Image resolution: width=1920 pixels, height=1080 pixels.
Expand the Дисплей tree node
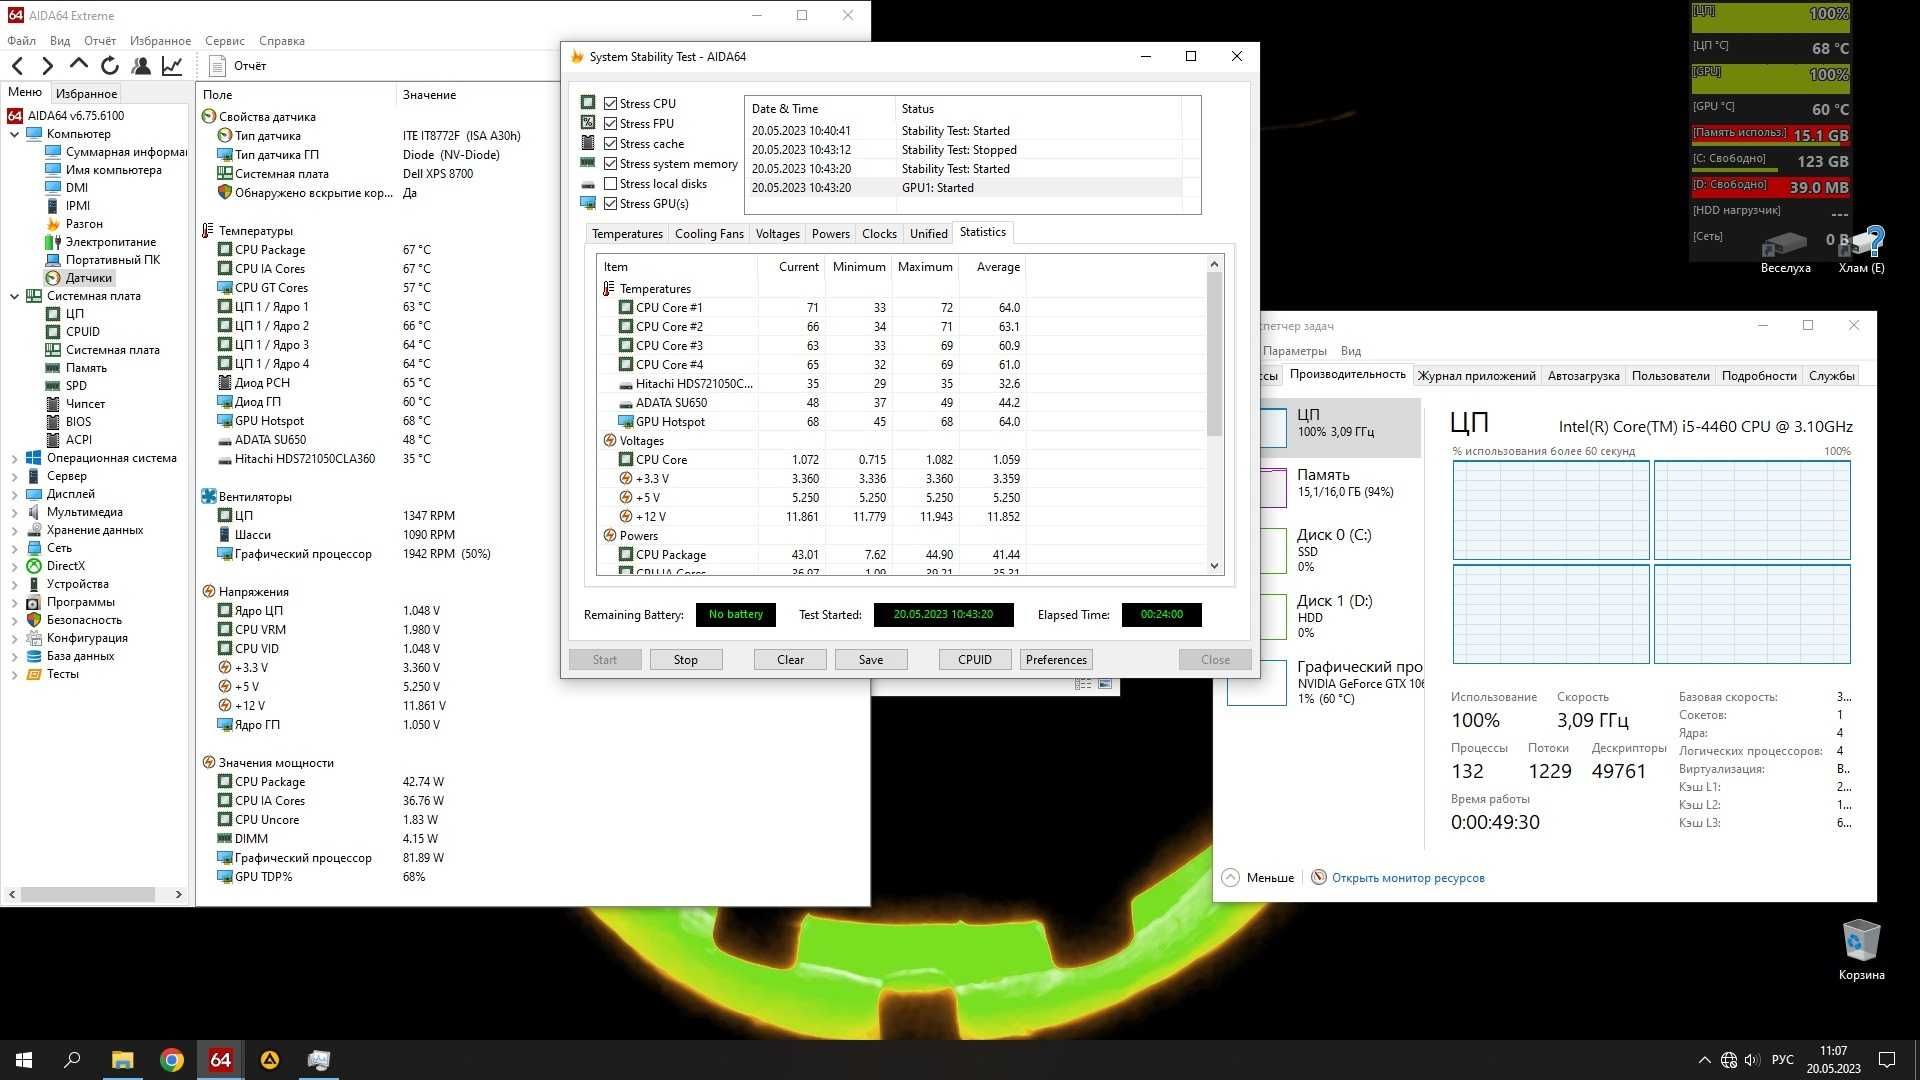click(x=15, y=494)
